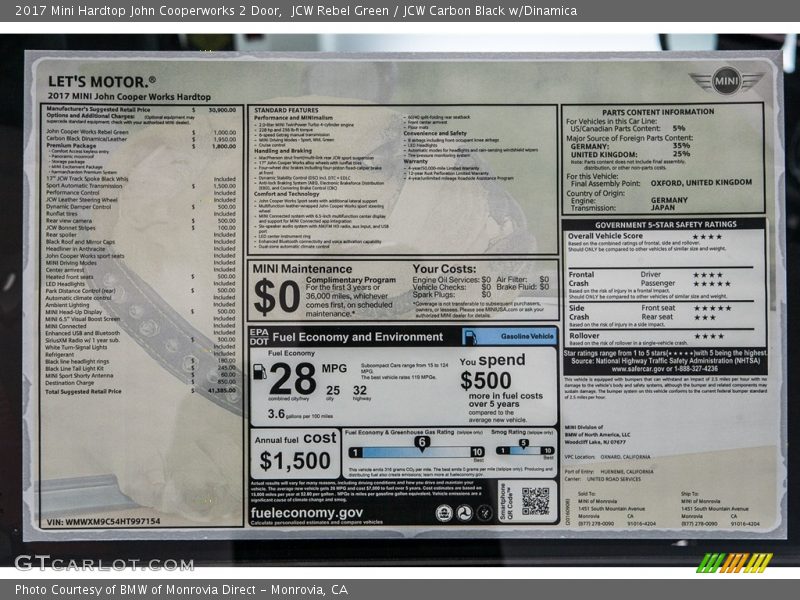Click the $1,500 annual fuel cost
800x600 pixels.
[x=295, y=461]
